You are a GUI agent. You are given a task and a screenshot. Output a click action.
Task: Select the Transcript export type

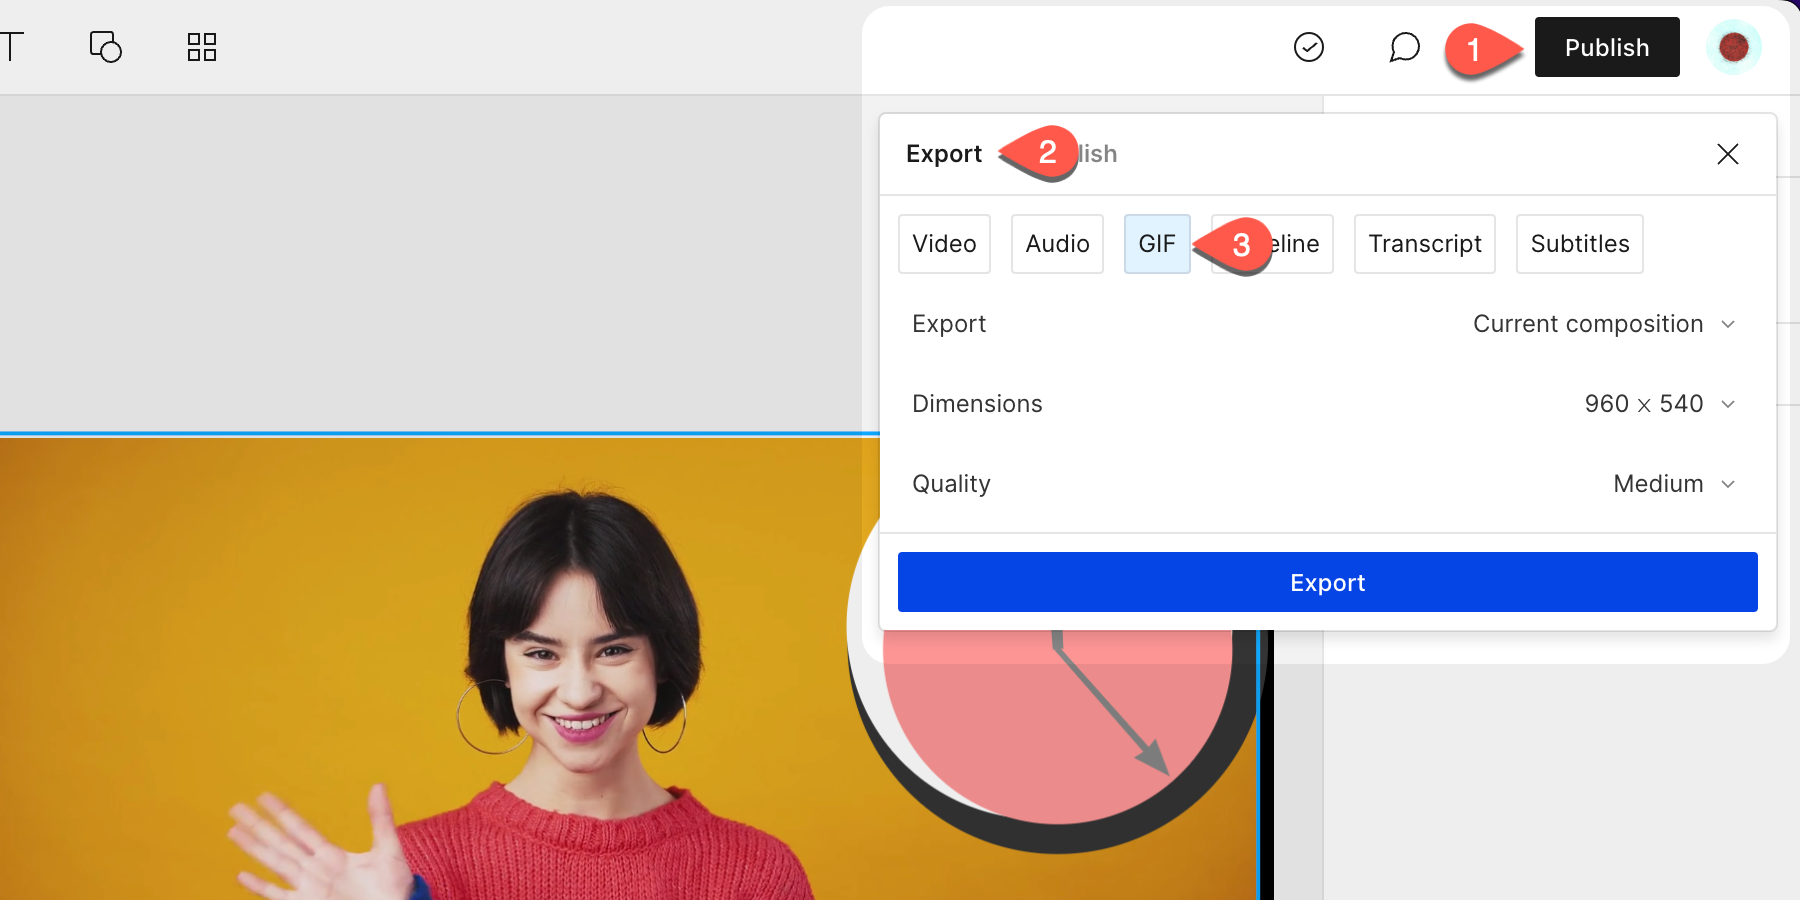click(x=1425, y=244)
